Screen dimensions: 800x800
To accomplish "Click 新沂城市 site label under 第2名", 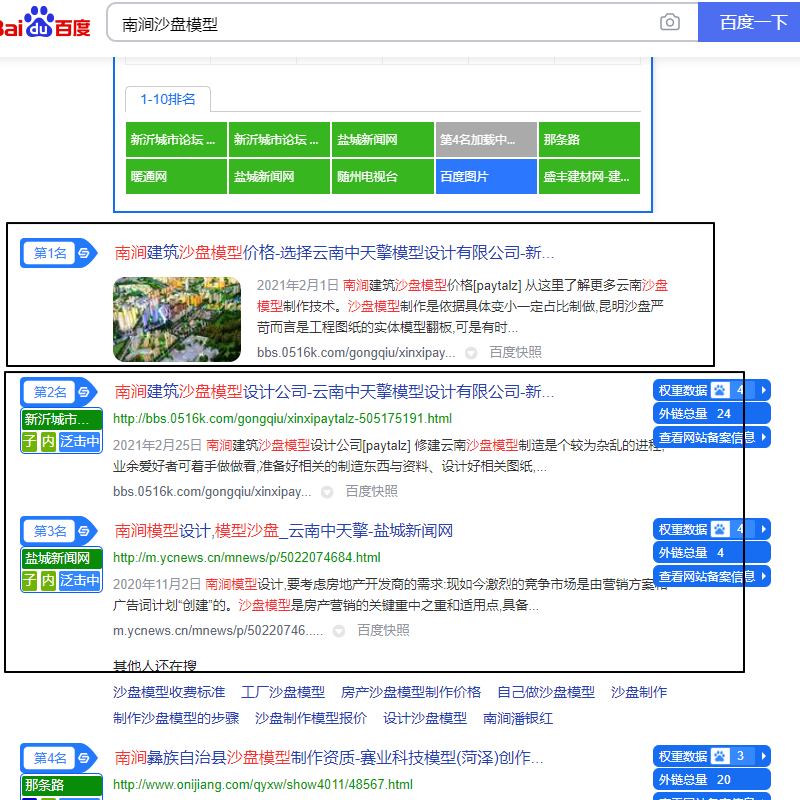I will 62,419.
